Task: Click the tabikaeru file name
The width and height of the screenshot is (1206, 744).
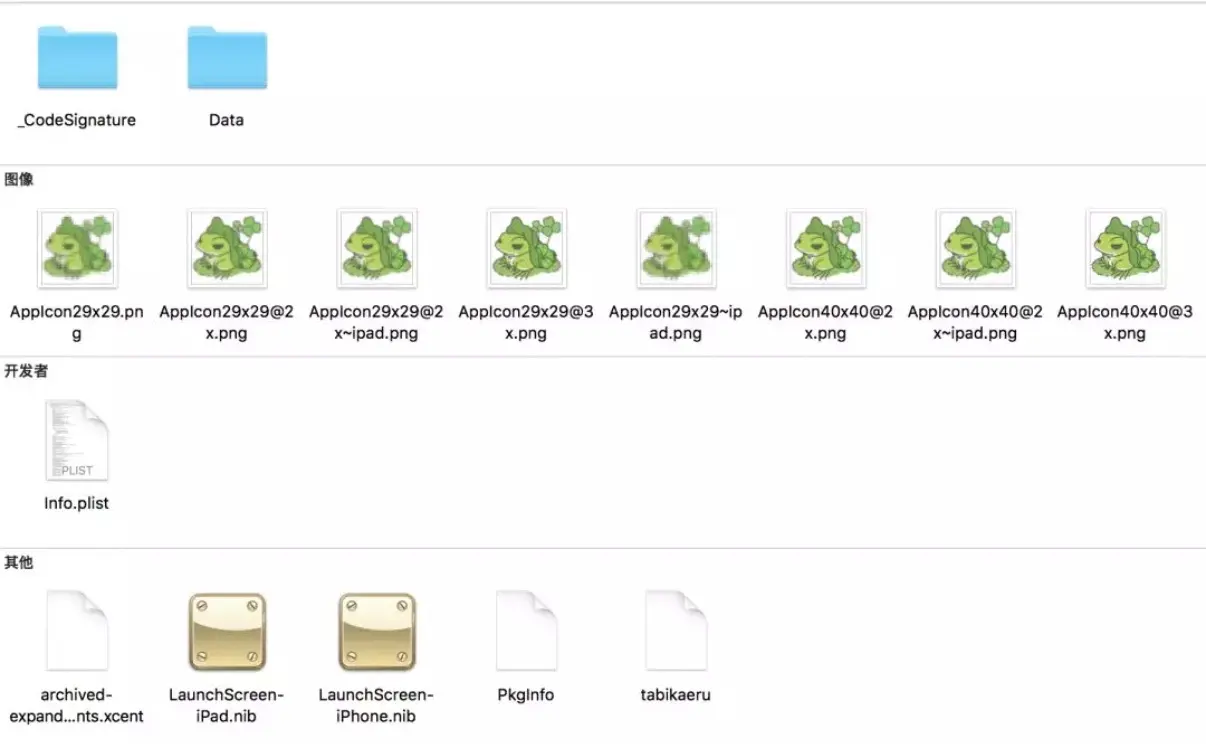Action: 676,694
